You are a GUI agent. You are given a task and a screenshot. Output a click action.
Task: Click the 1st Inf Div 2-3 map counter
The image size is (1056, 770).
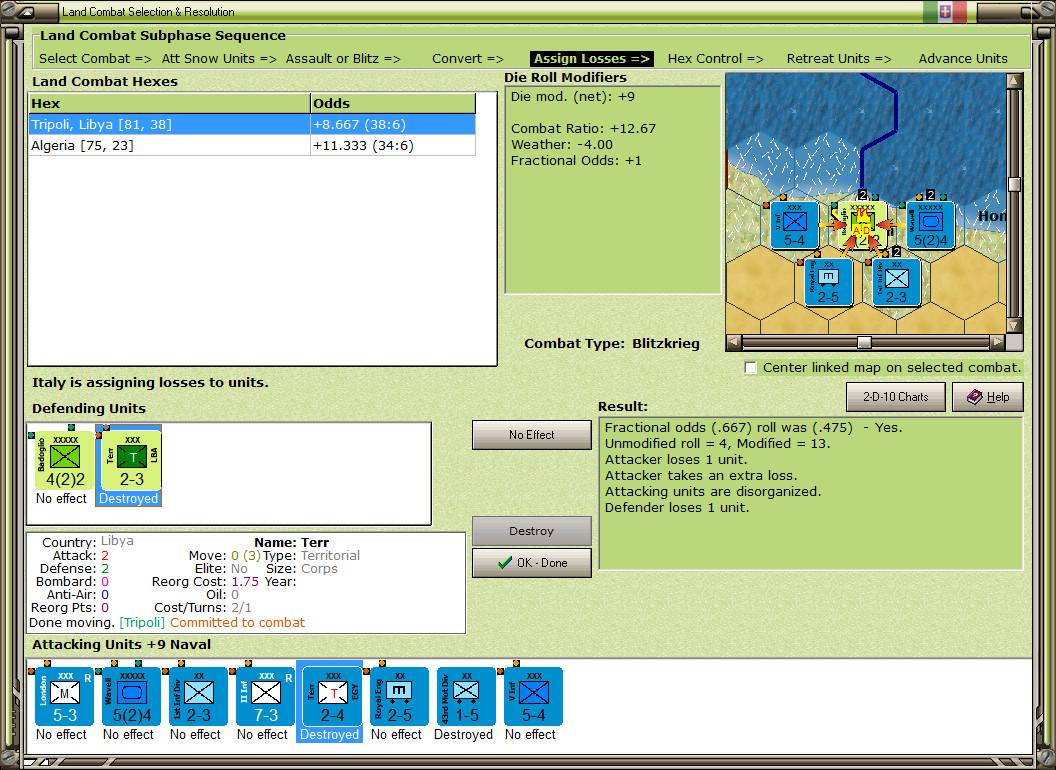pos(896,282)
